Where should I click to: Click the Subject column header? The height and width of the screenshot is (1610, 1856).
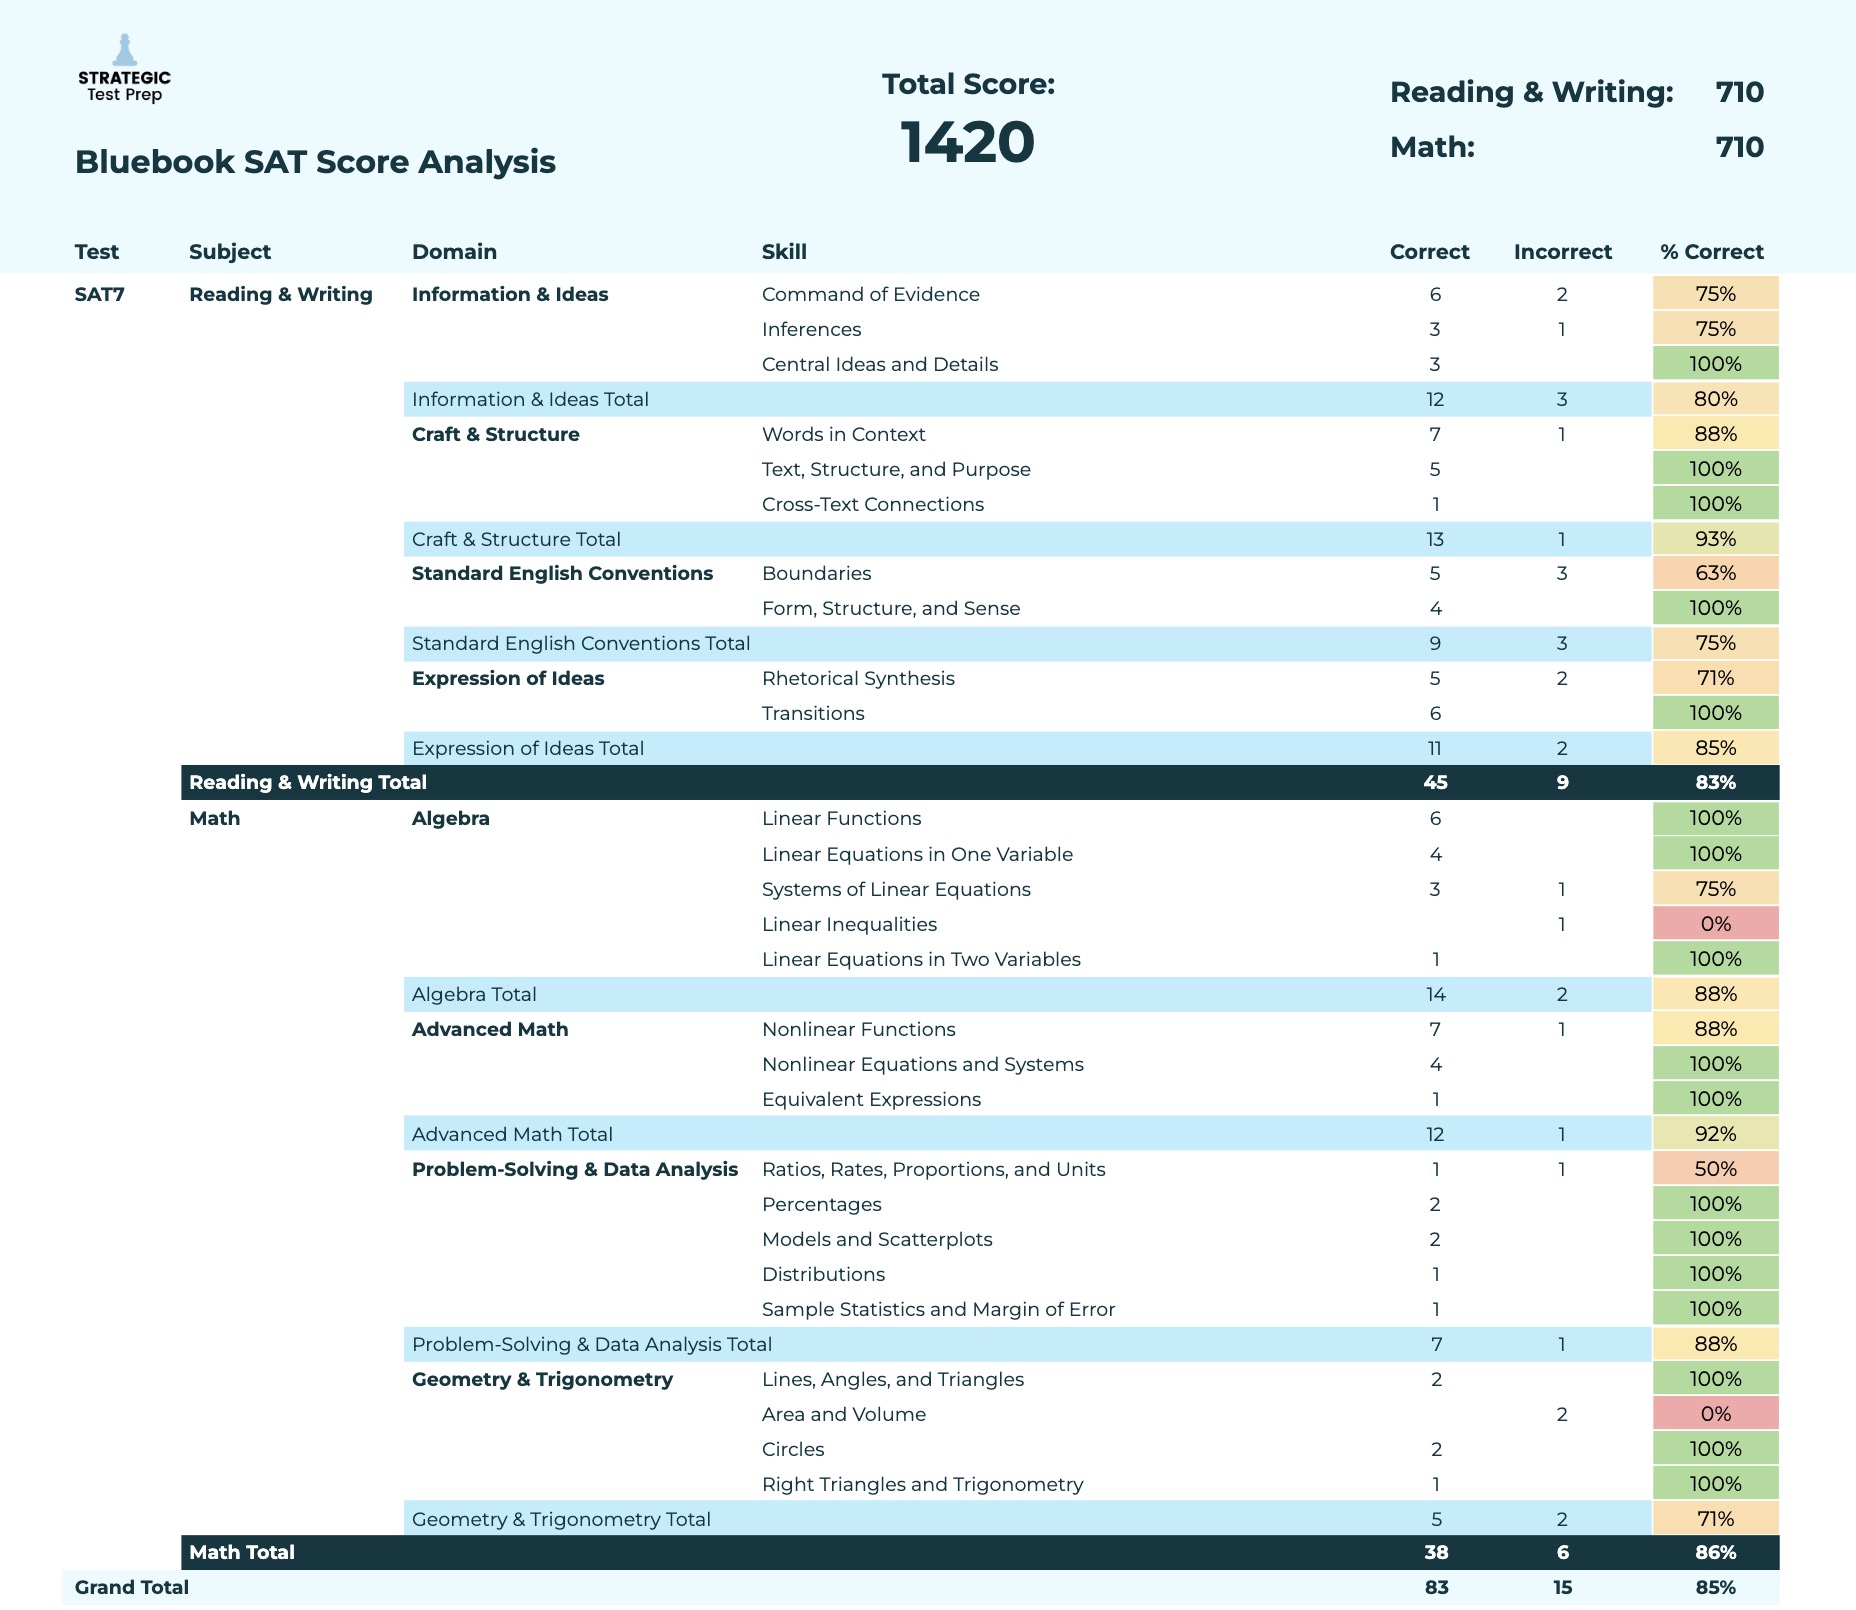point(230,252)
